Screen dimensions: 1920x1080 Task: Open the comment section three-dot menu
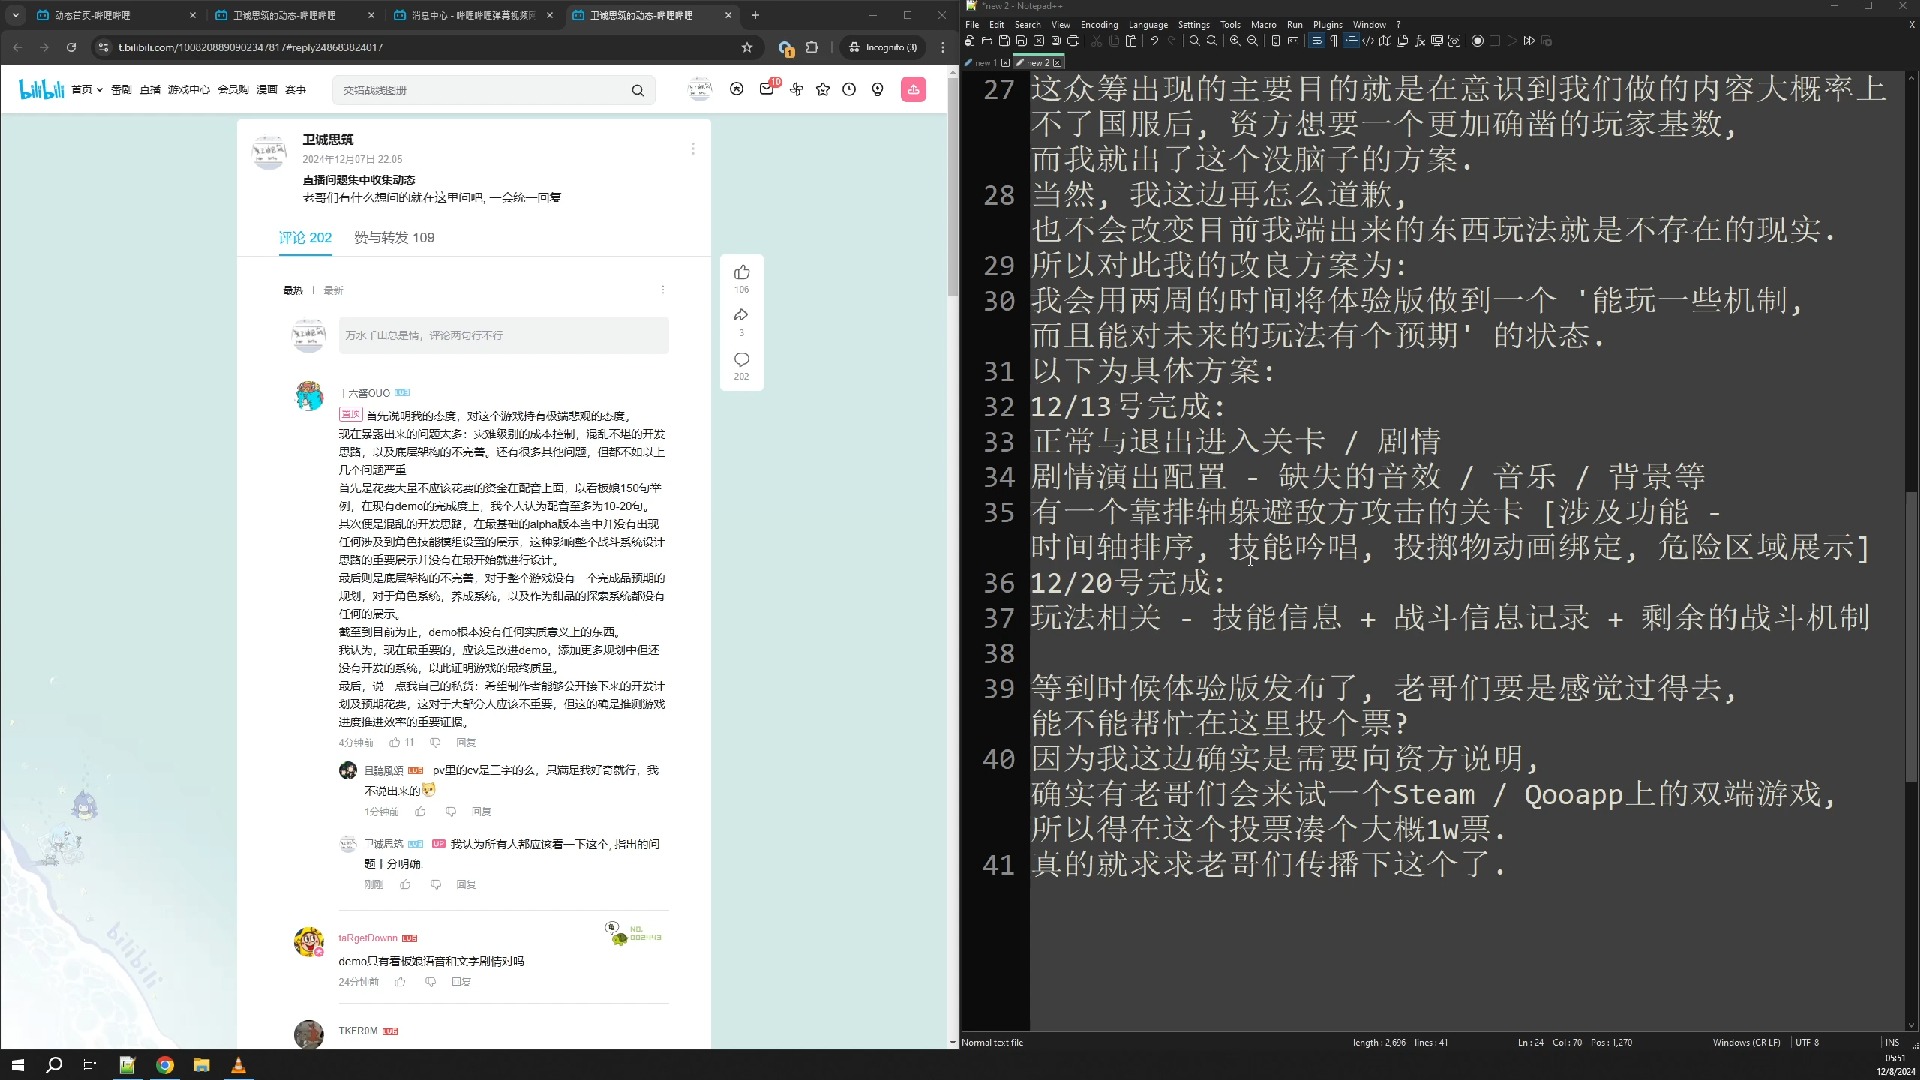[x=662, y=290]
